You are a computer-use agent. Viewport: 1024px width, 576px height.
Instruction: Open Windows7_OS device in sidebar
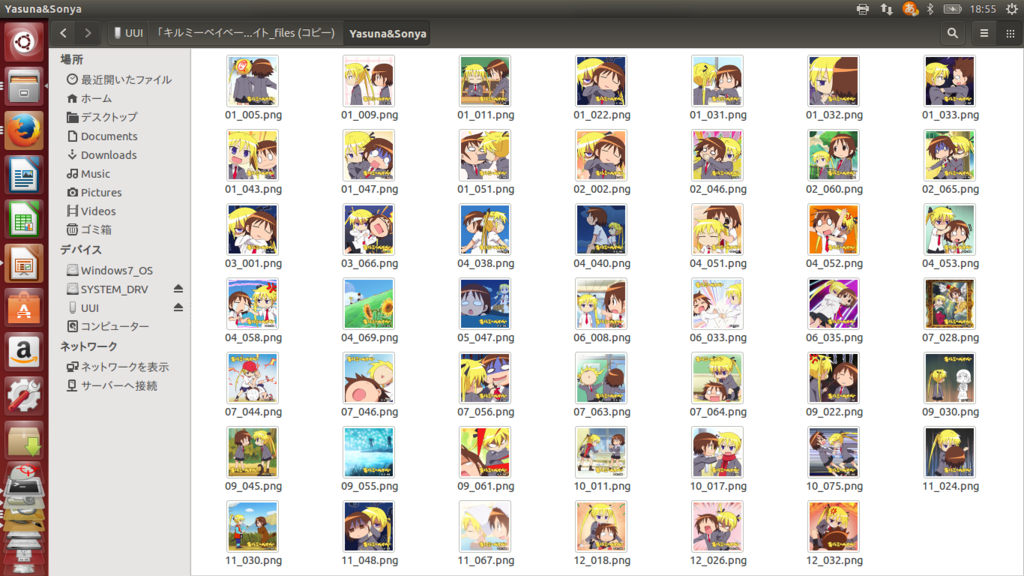click(x=110, y=270)
